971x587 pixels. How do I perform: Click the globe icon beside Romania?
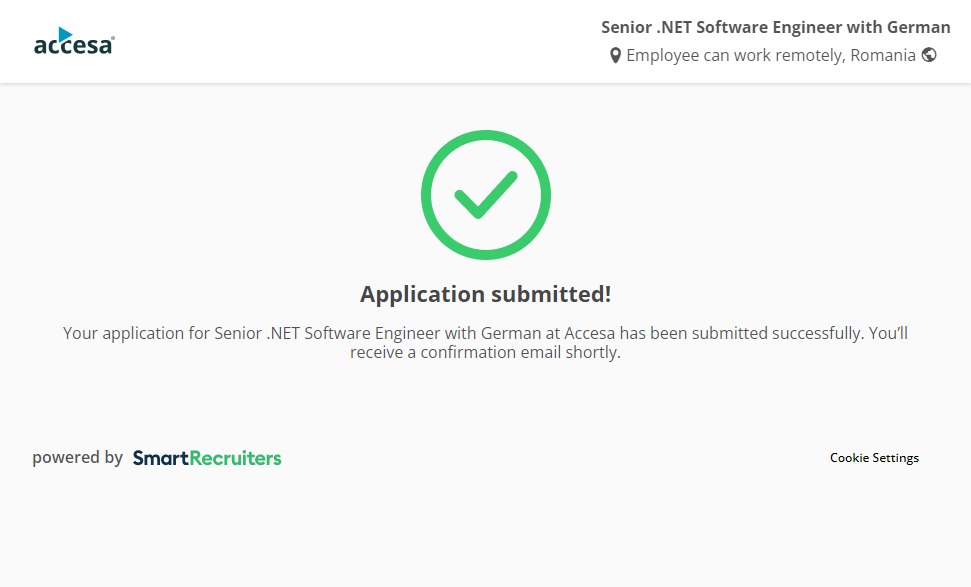pyautogui.click(x=929, y=55)
